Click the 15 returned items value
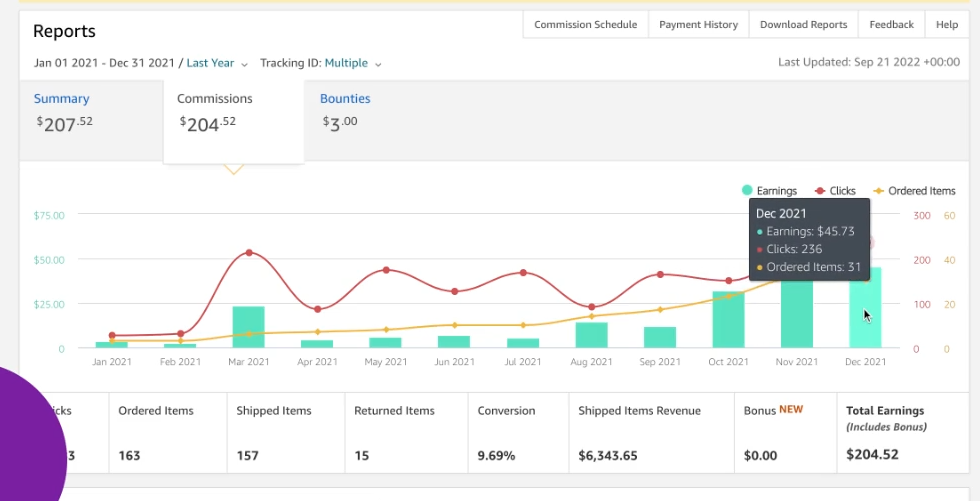Viewport: 980px width, 501px height. point(361,455)
